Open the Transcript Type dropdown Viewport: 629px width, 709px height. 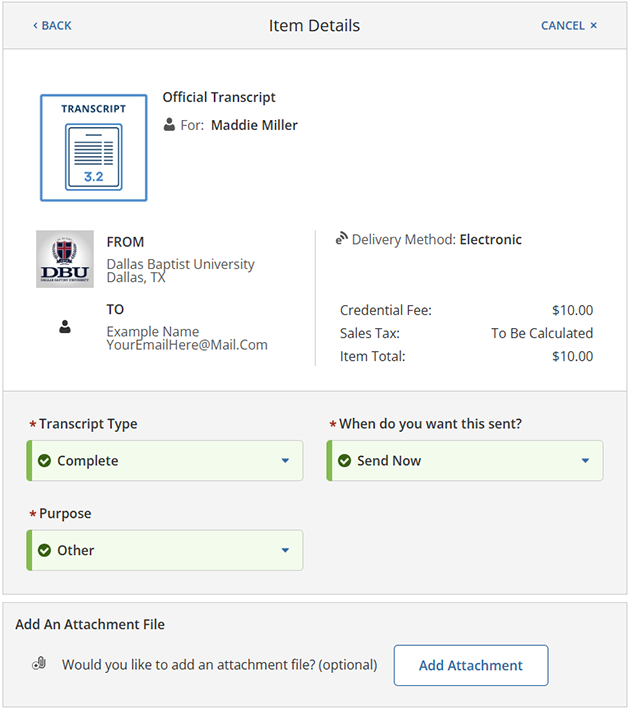(166, 461)
